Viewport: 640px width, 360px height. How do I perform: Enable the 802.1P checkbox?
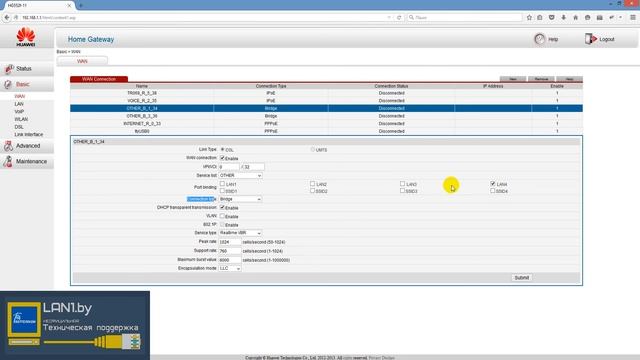(222, 225)
